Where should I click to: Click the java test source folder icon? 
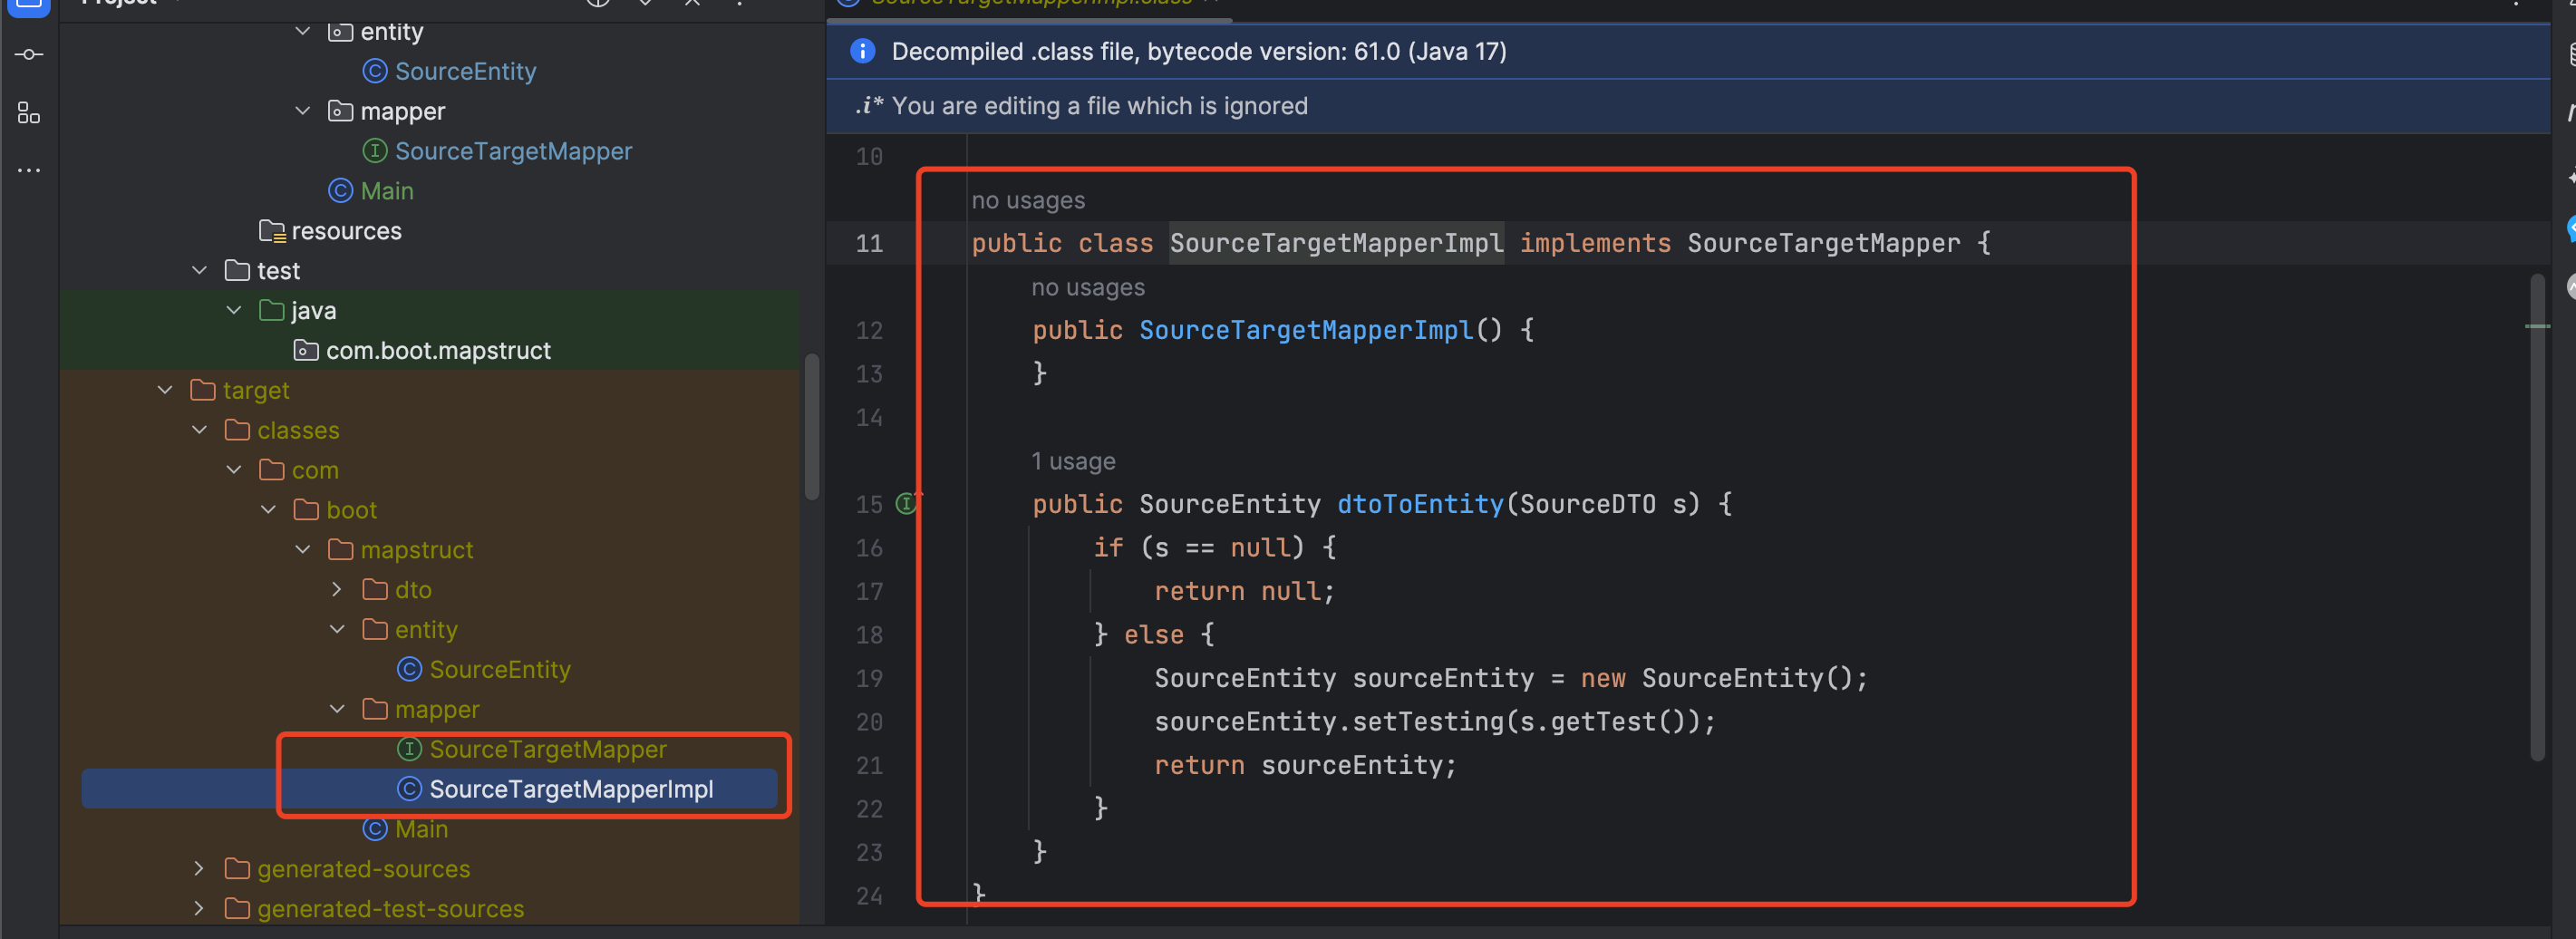(x=271, y=311)
